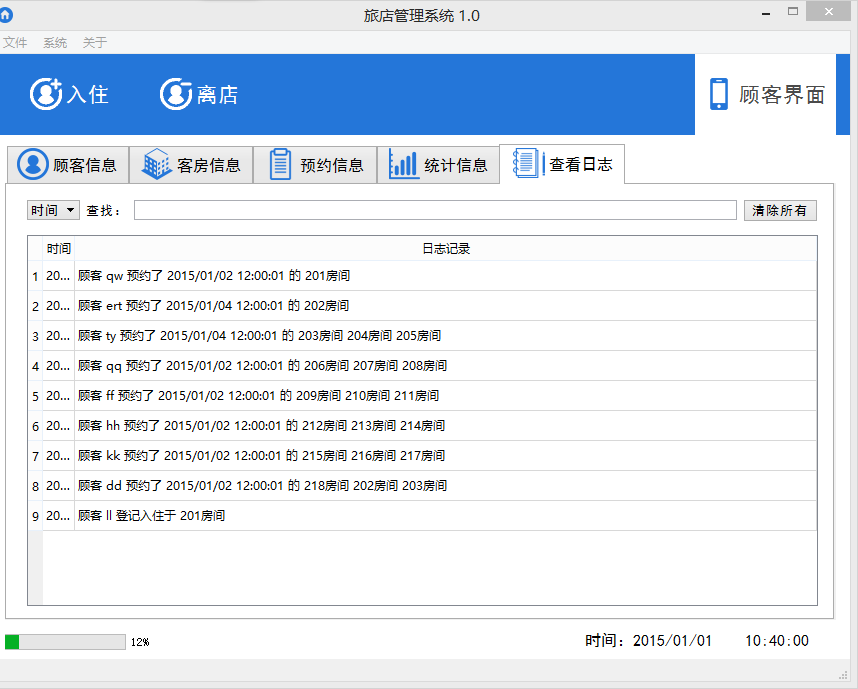
Task: Click the building icon on 客房信息 tab
Action: click(156, 164)
